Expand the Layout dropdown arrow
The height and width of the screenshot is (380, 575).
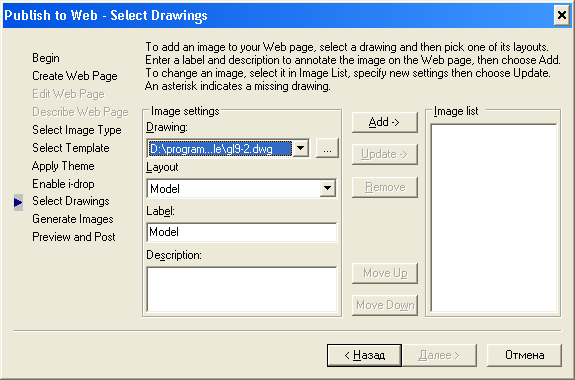(327, 189)
